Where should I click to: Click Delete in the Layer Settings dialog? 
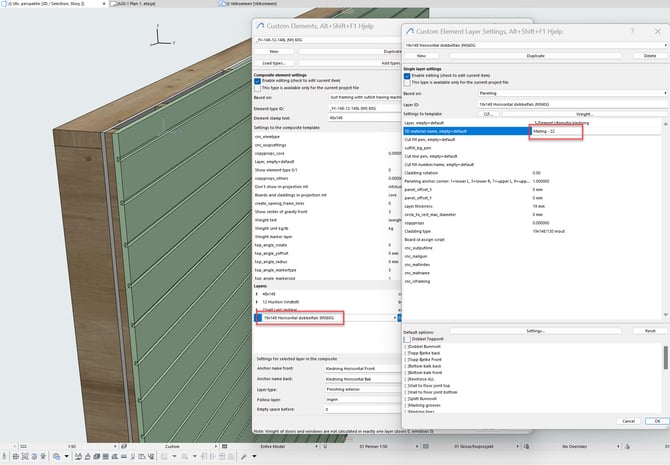[649, 56]
